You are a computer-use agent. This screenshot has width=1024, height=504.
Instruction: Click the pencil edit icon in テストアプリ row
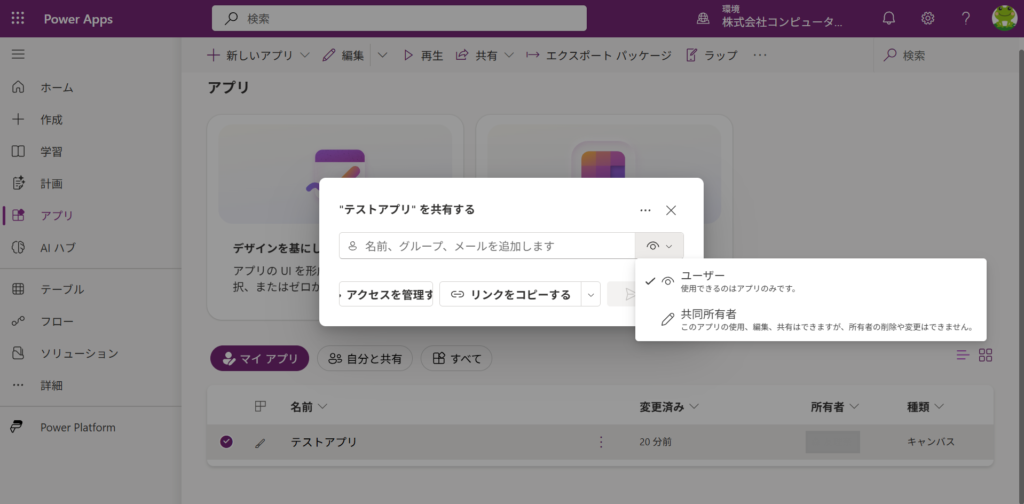[x=260, y=443]
